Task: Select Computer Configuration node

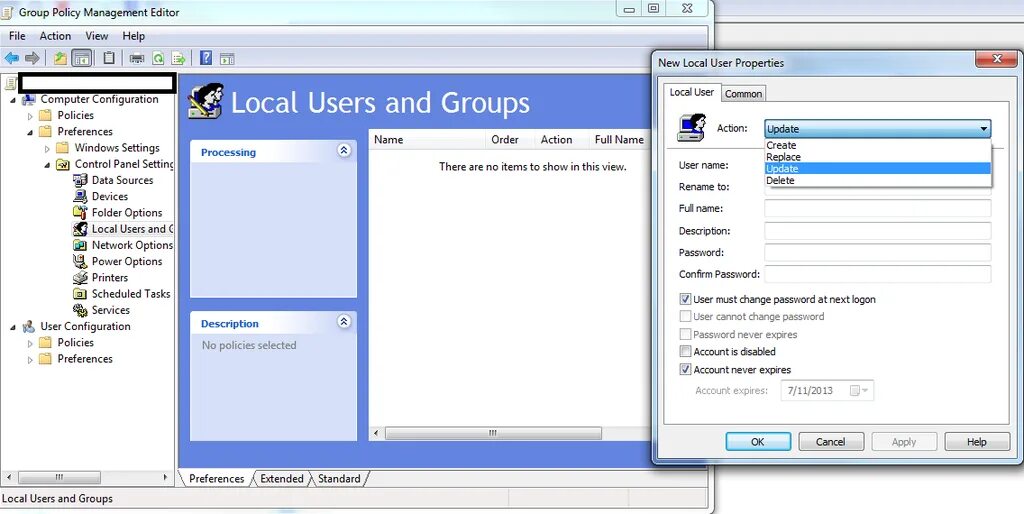Action: (x=99, y=99)
